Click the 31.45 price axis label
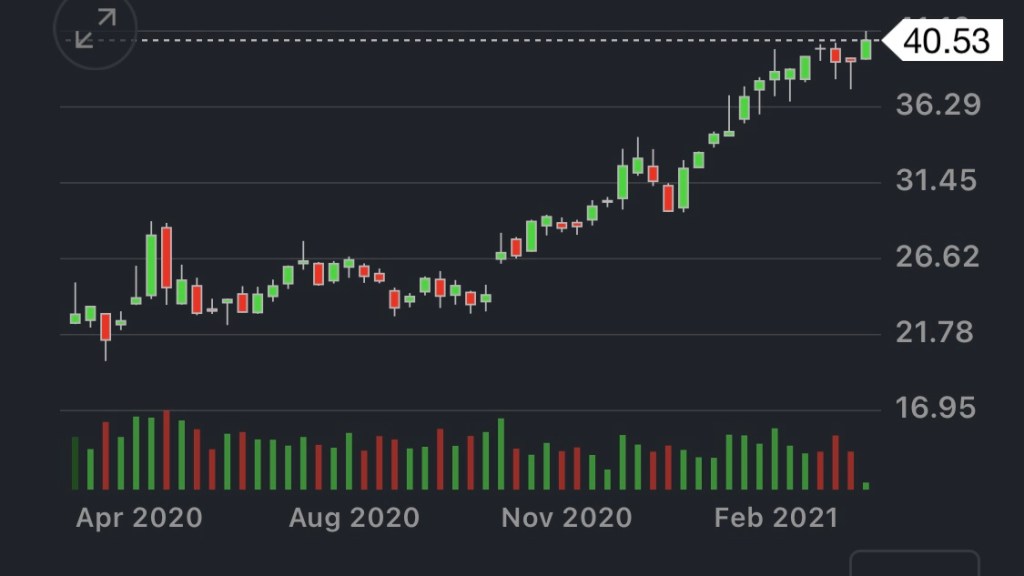This screenshot has height=576, width=1024. point(936,181)
